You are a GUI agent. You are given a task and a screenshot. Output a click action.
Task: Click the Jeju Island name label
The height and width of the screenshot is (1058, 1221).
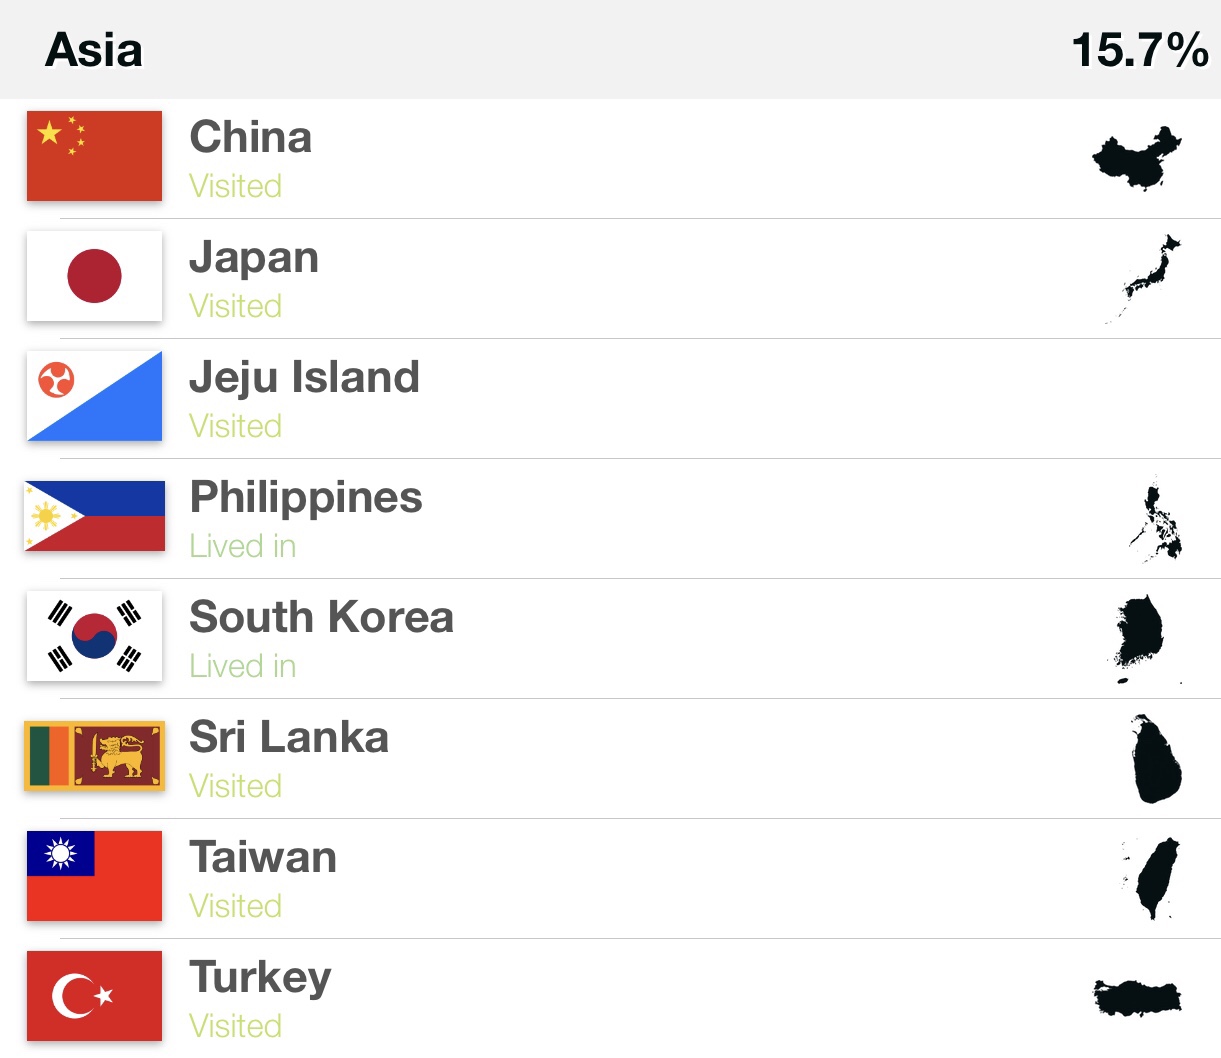[304, 377]
